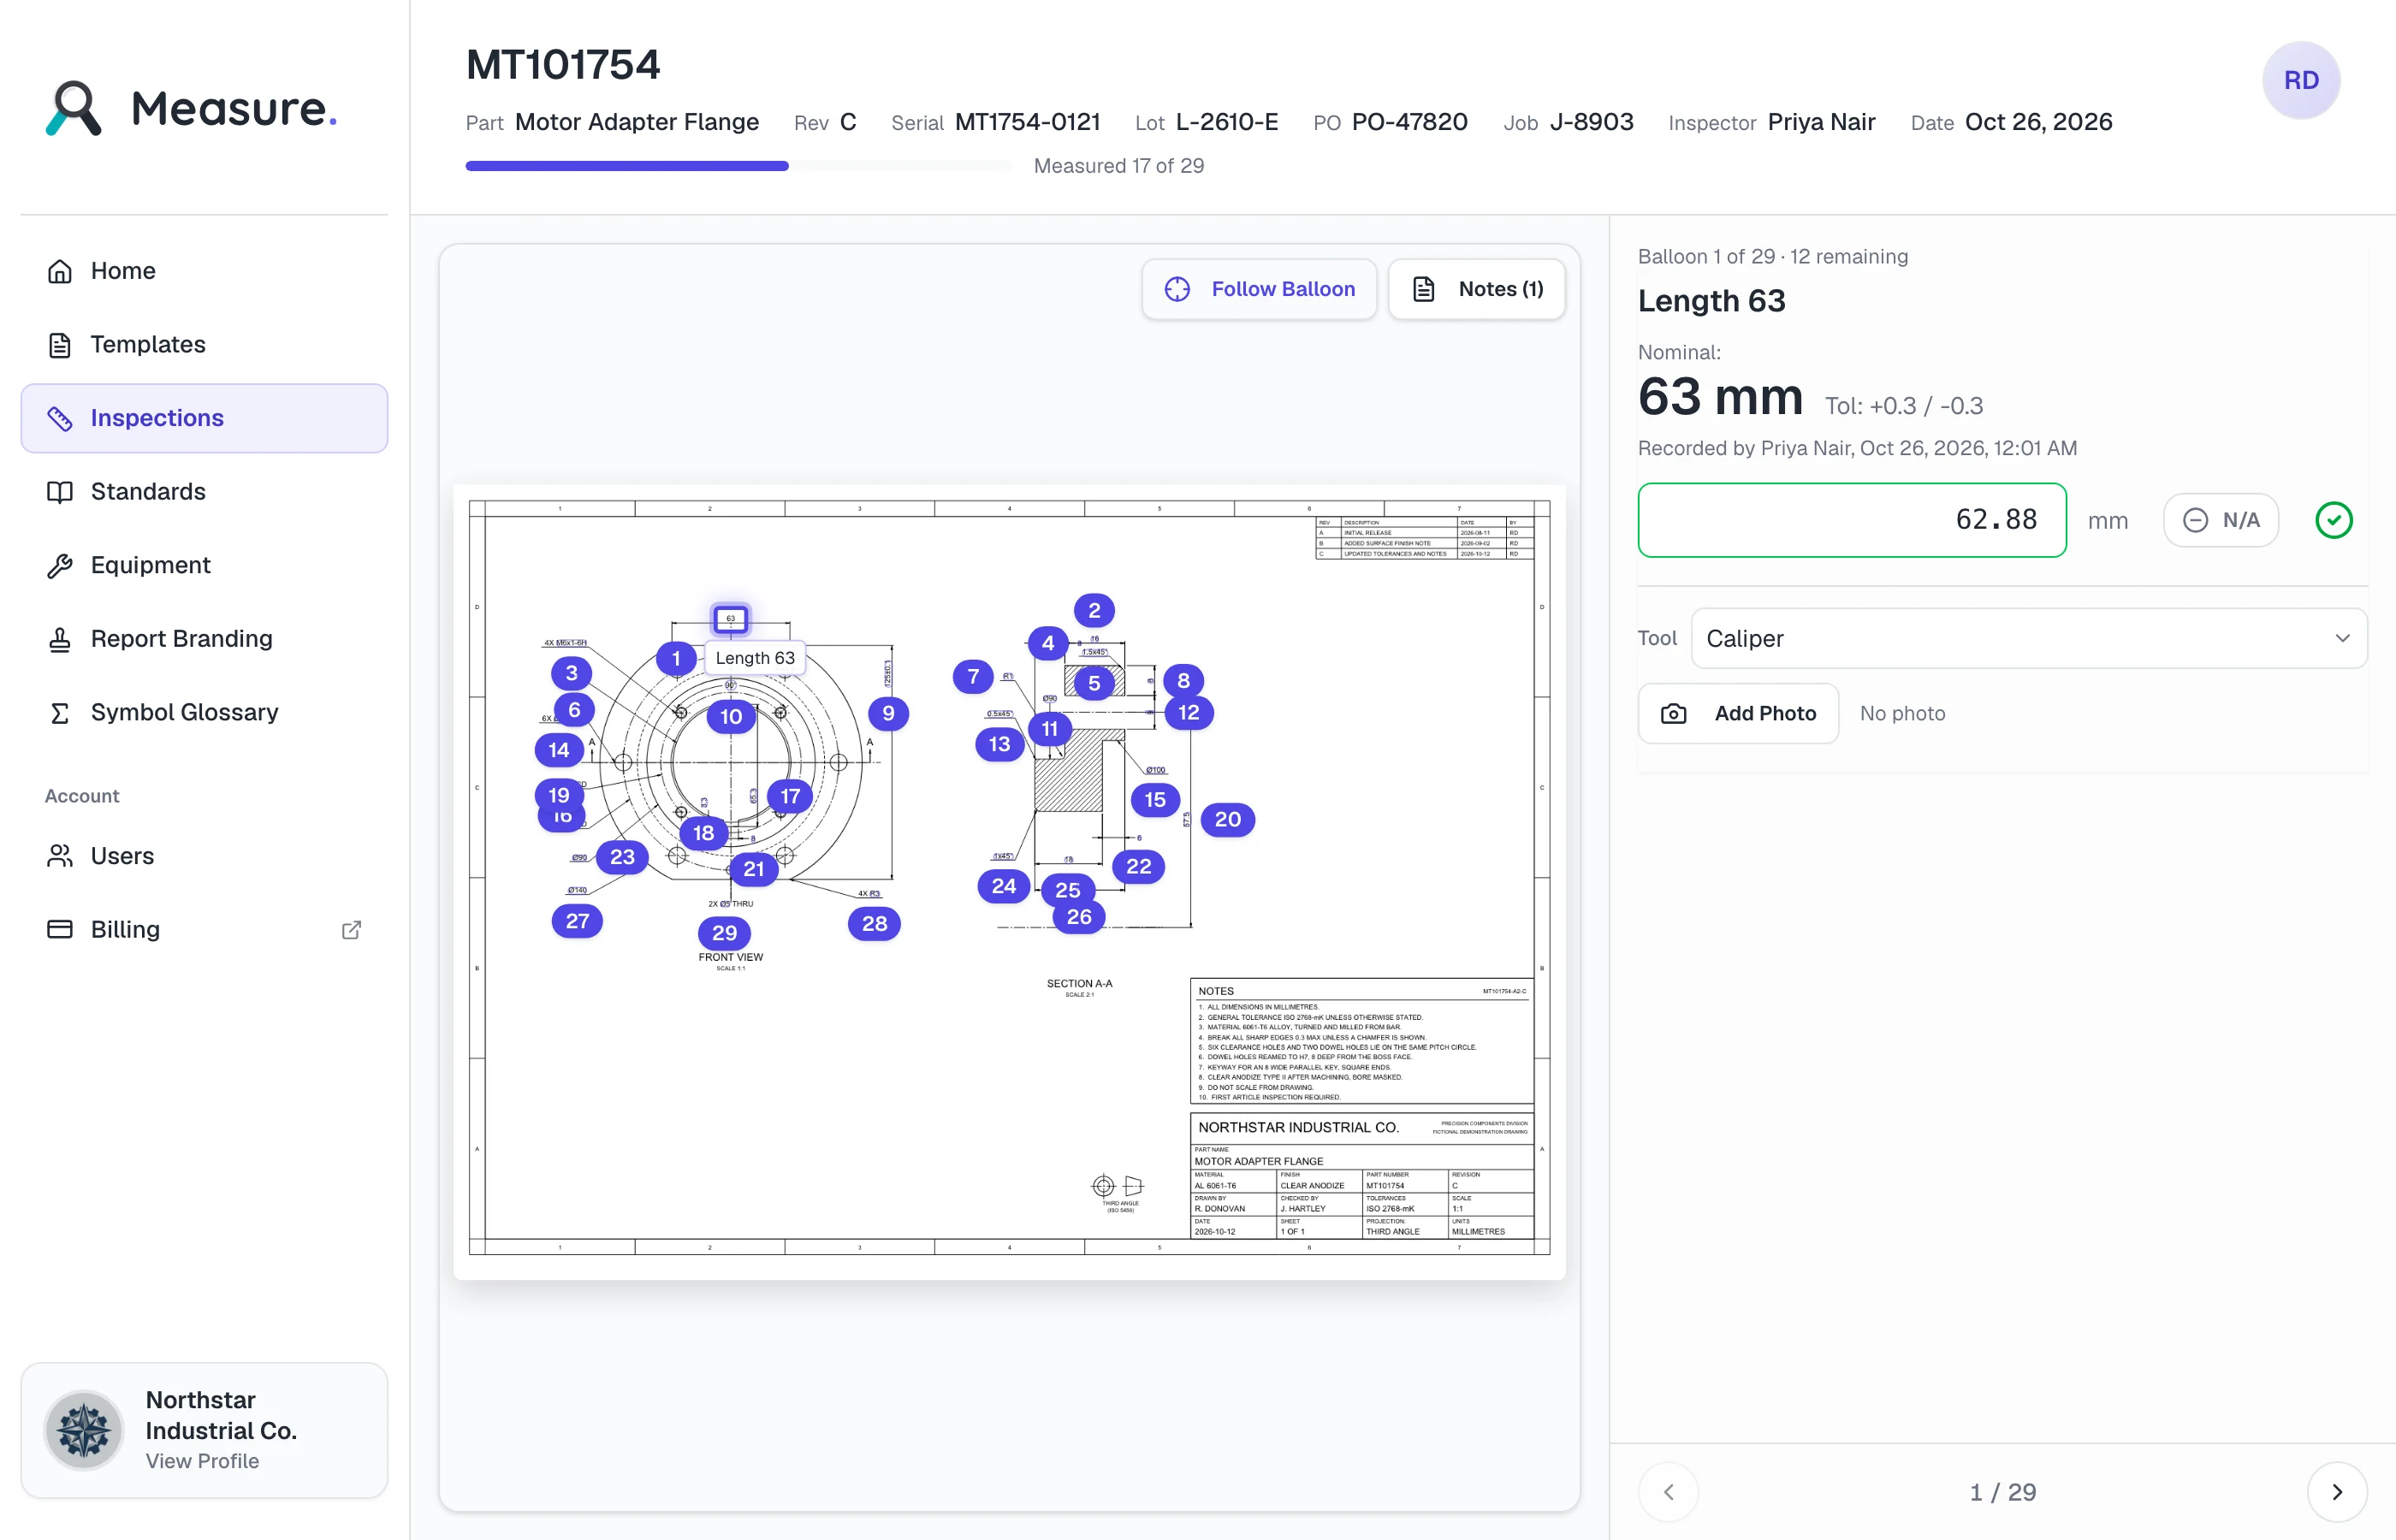Click the Symbol Glossary sigma icon
This screenshot has width=2396, height=1540.
point(60,712)
